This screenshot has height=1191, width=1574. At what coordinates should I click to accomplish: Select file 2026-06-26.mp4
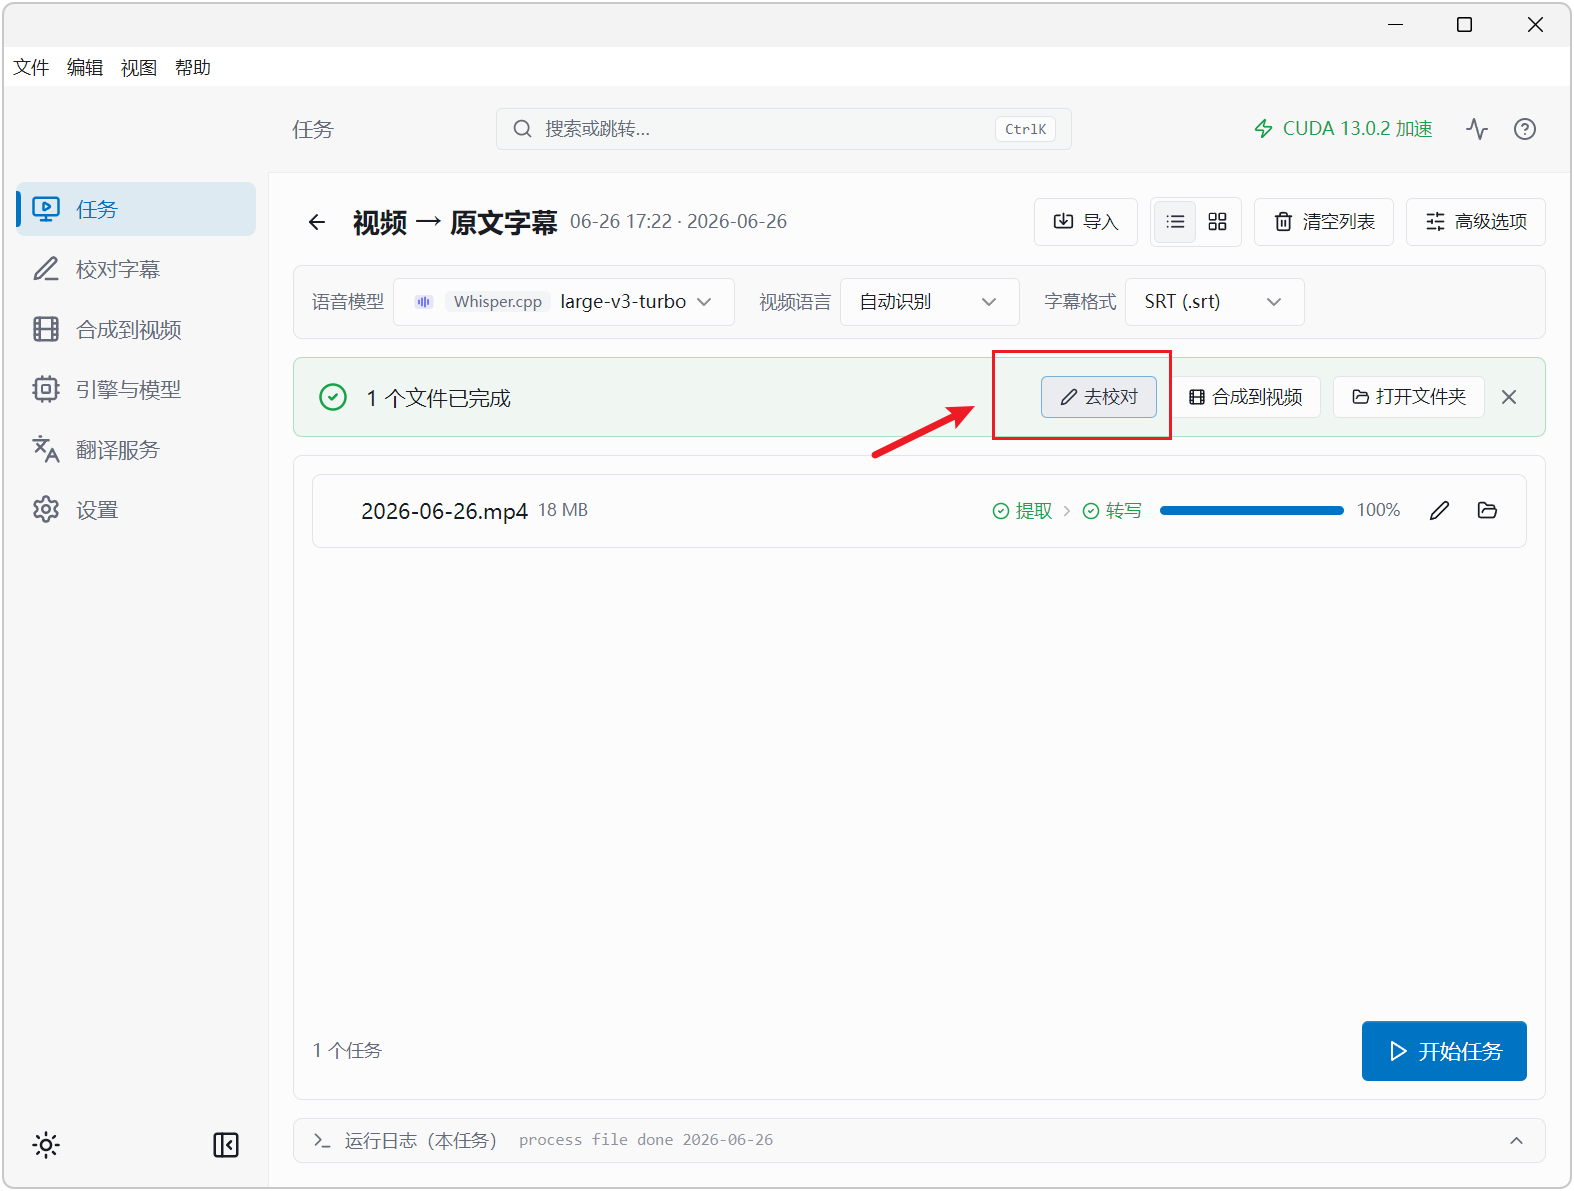[444, 511]
